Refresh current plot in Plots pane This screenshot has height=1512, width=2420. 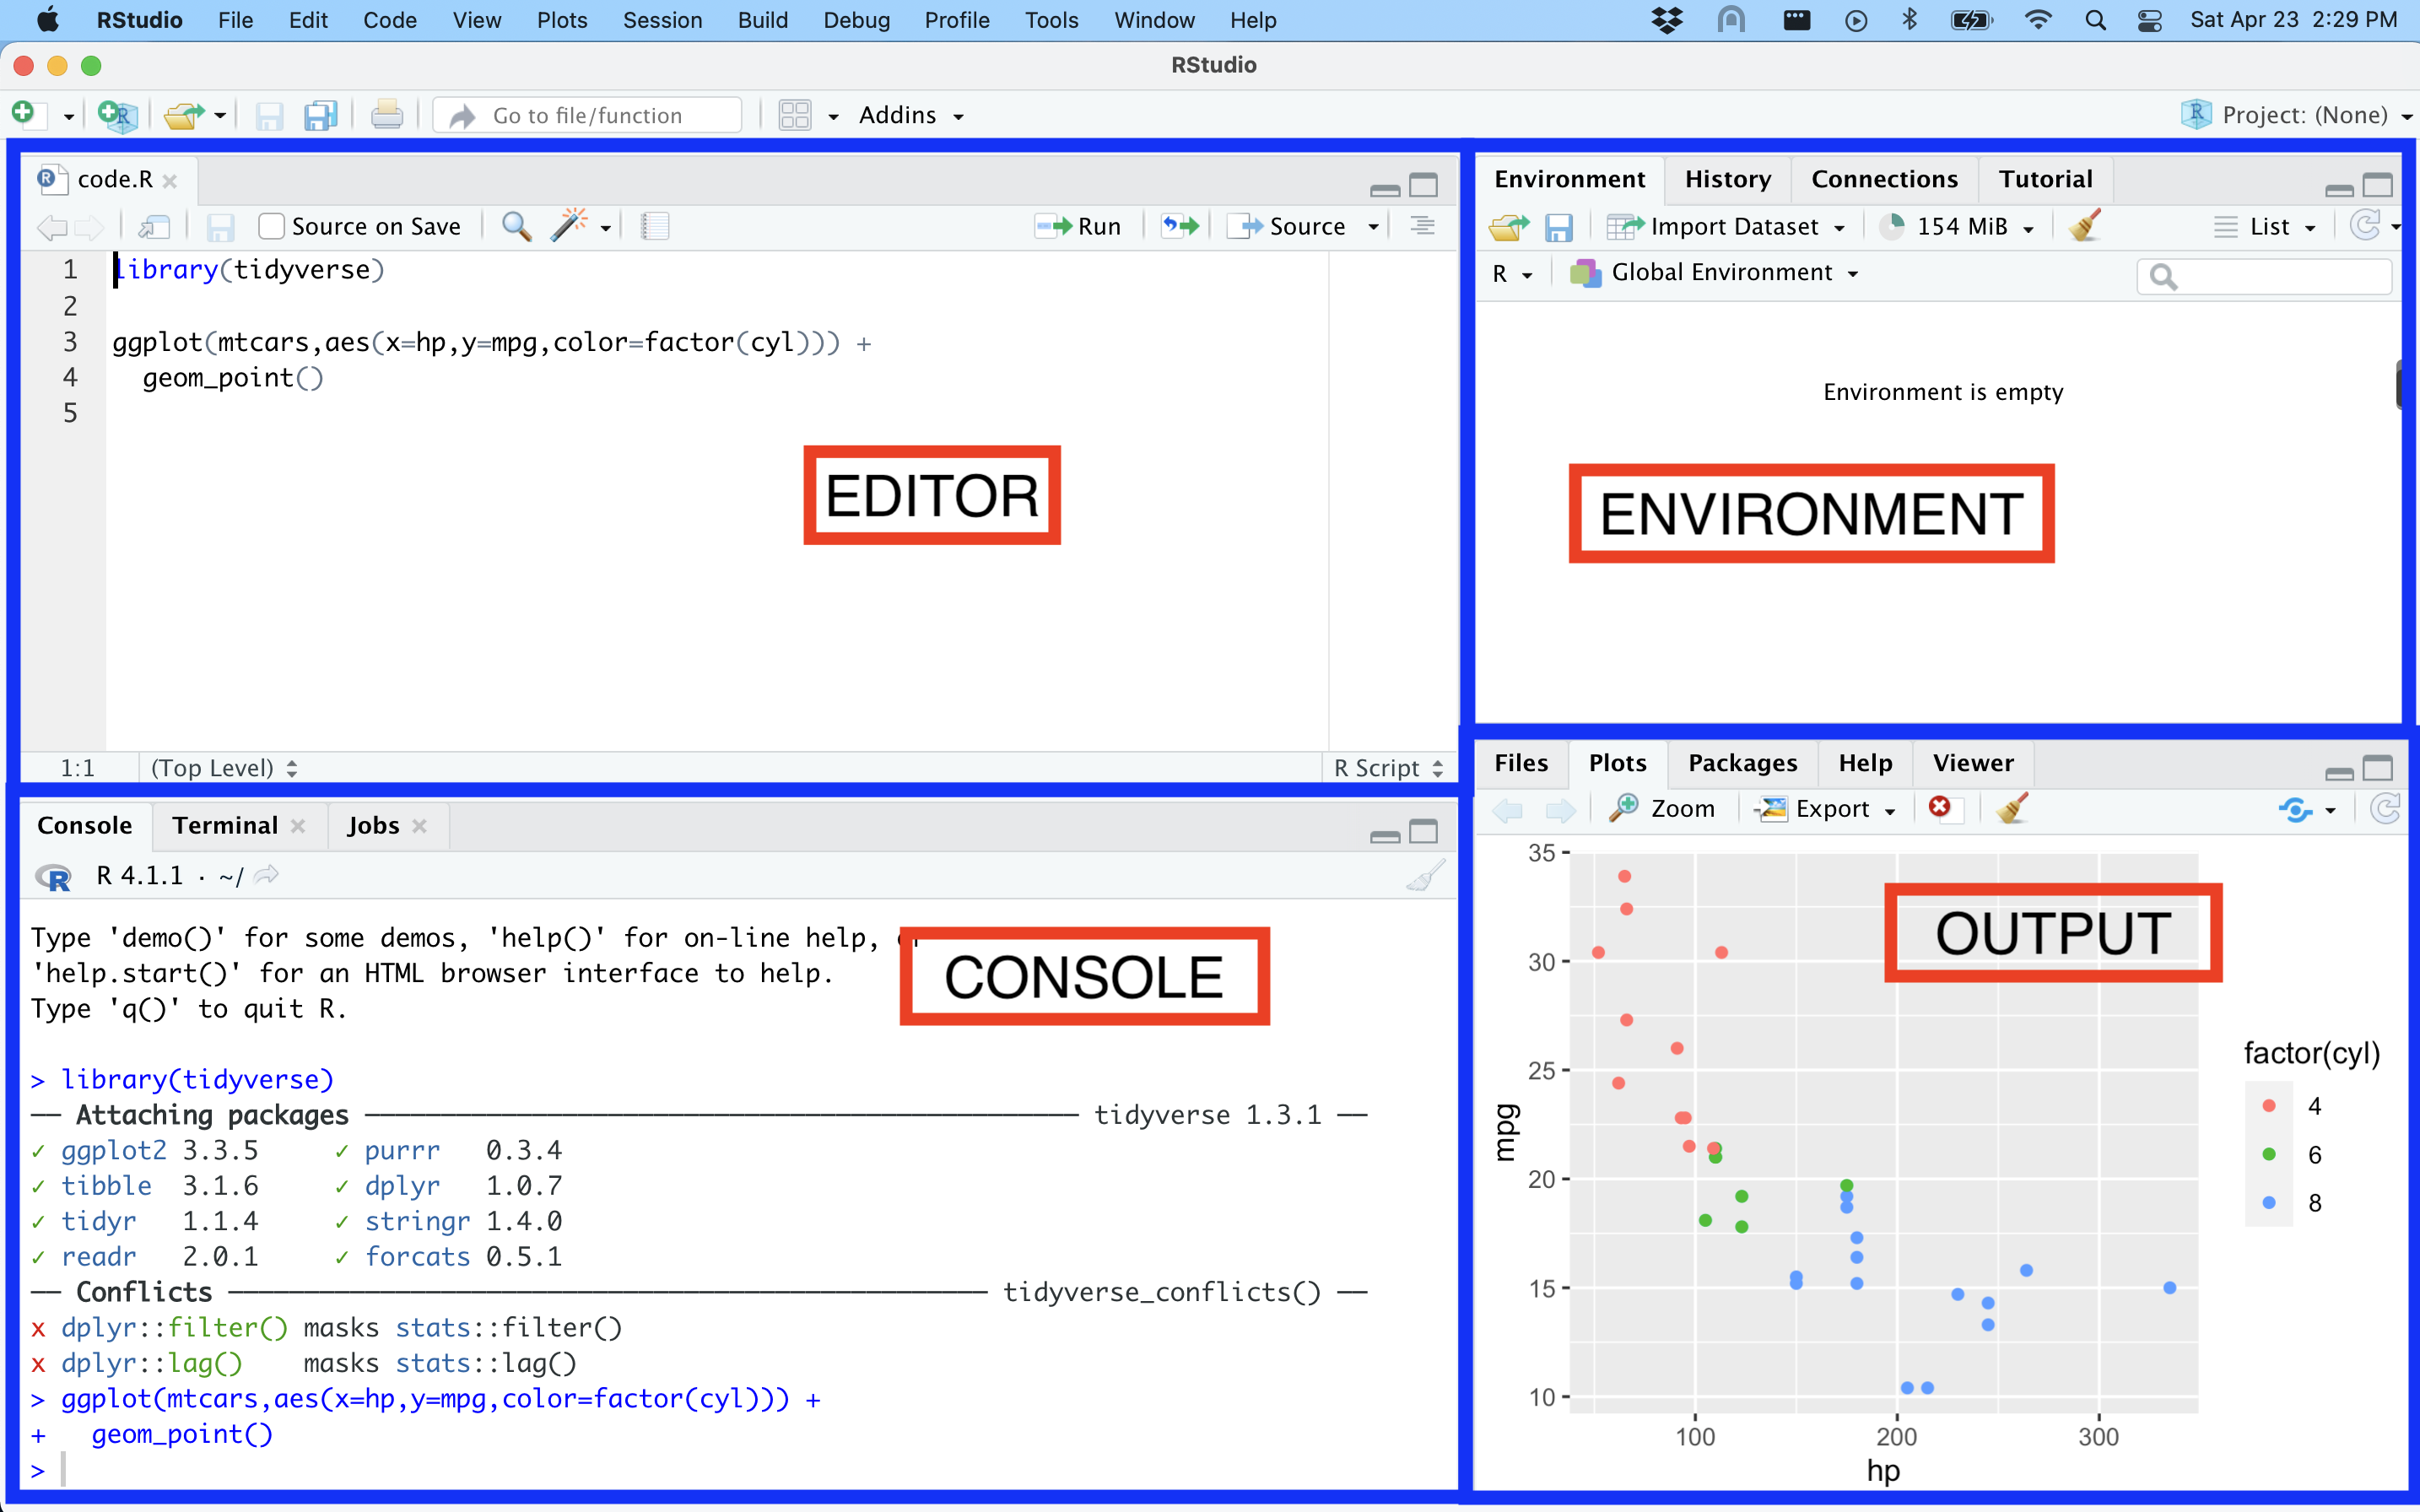click(x=2386, y=808)
